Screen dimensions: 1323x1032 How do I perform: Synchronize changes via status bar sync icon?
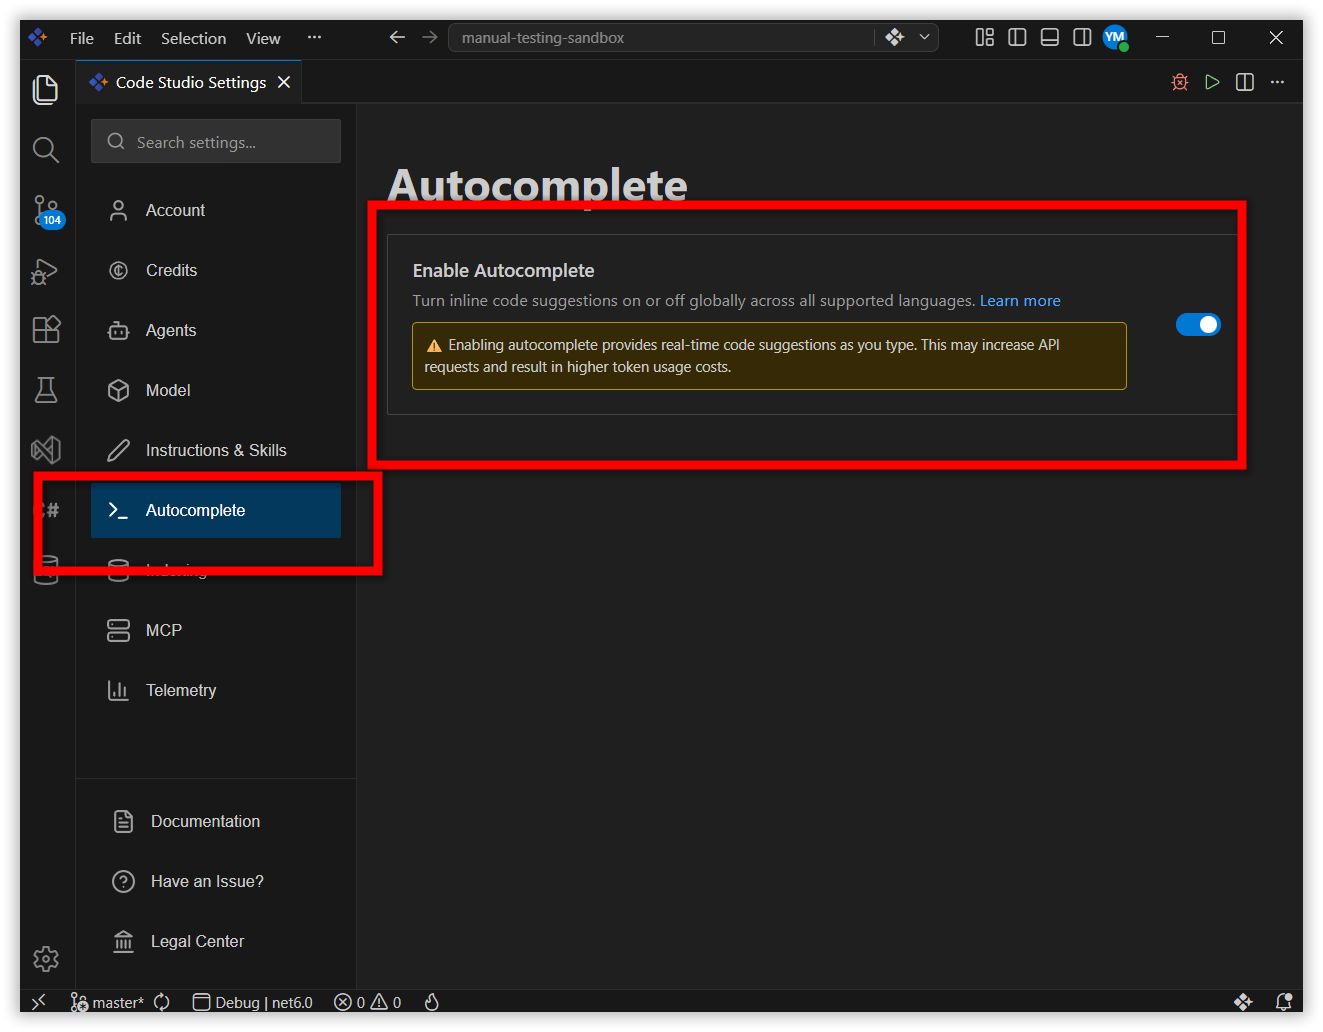click(x=162, y=1002)
